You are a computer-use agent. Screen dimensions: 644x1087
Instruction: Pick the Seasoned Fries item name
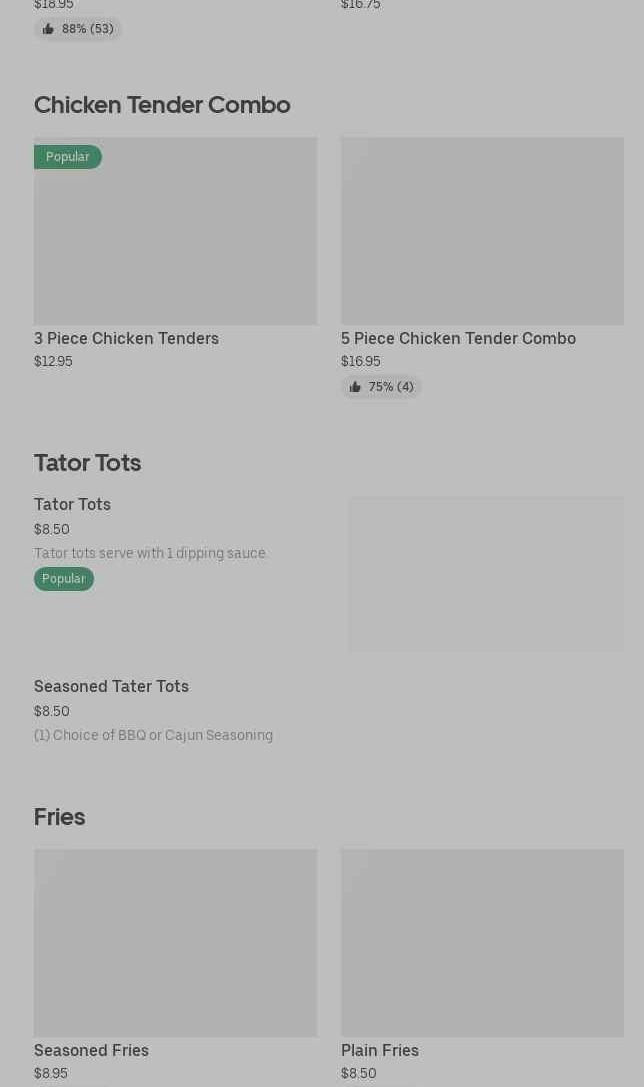point(91,1050)
